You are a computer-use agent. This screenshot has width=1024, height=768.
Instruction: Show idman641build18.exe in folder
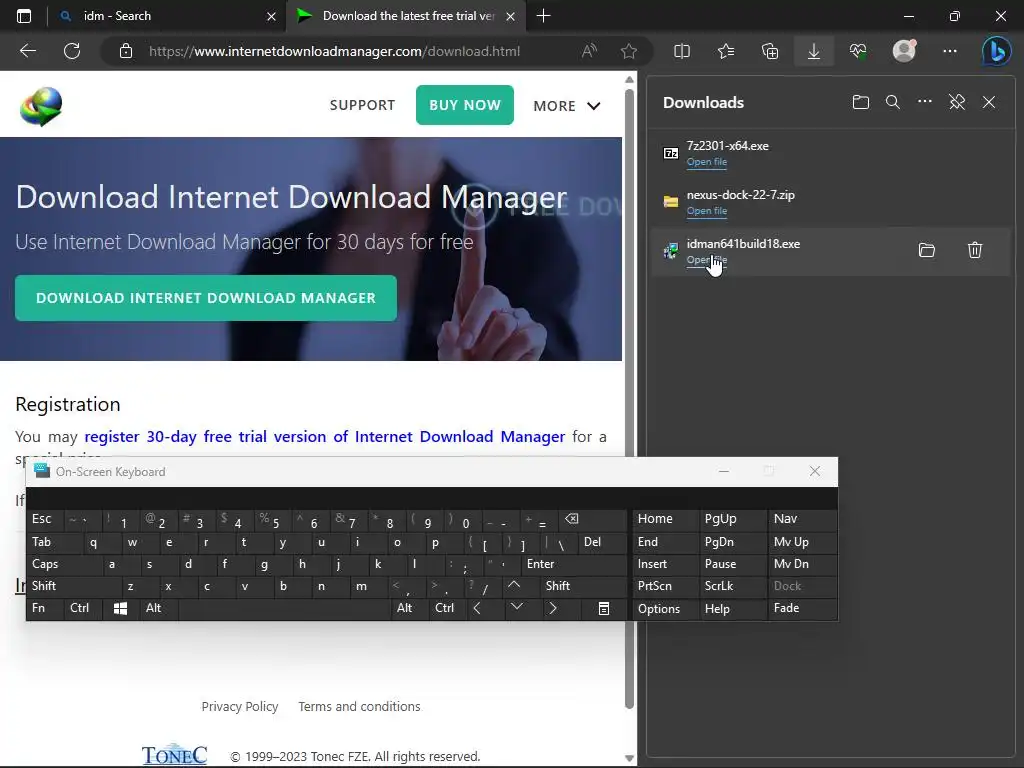[927, 250]
